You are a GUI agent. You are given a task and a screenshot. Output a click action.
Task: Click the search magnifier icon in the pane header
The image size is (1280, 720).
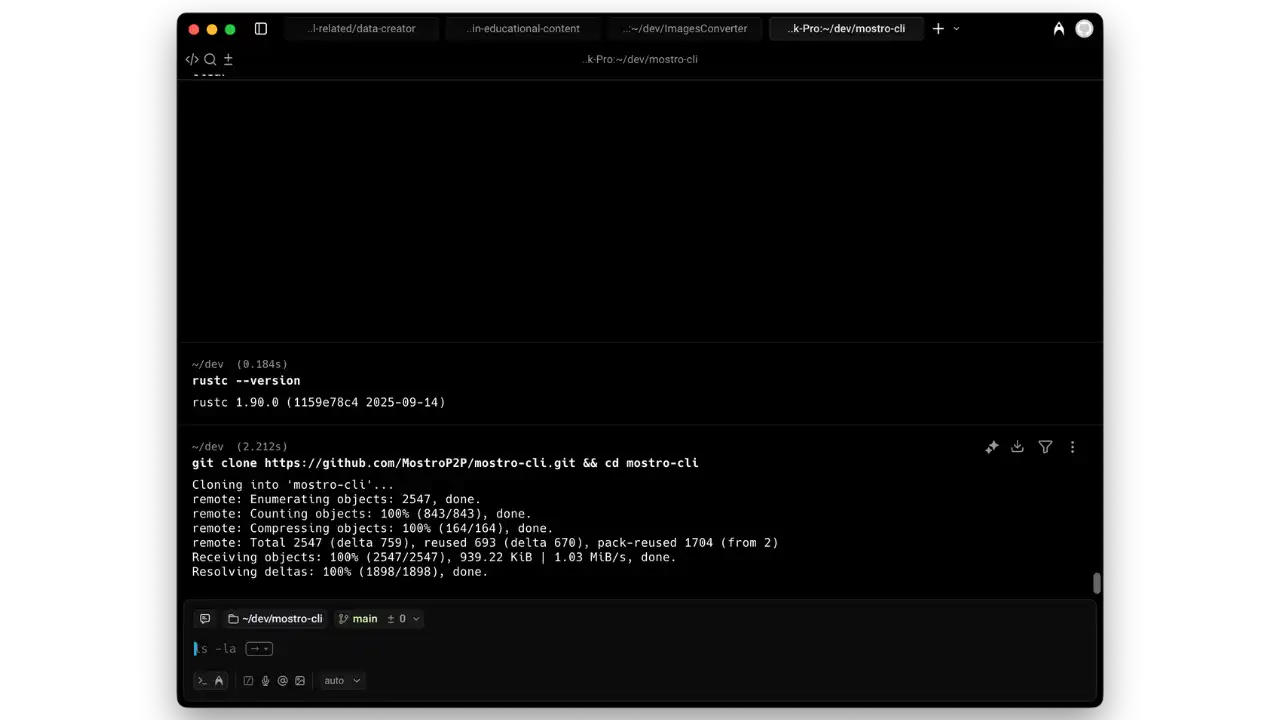point(210,59)
